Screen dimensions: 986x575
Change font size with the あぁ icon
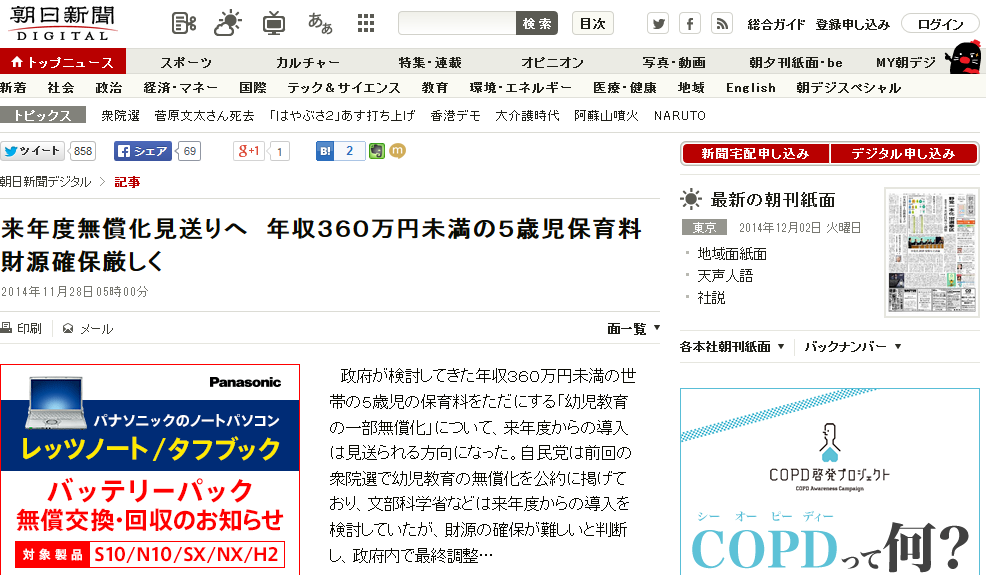coord(320,24)
